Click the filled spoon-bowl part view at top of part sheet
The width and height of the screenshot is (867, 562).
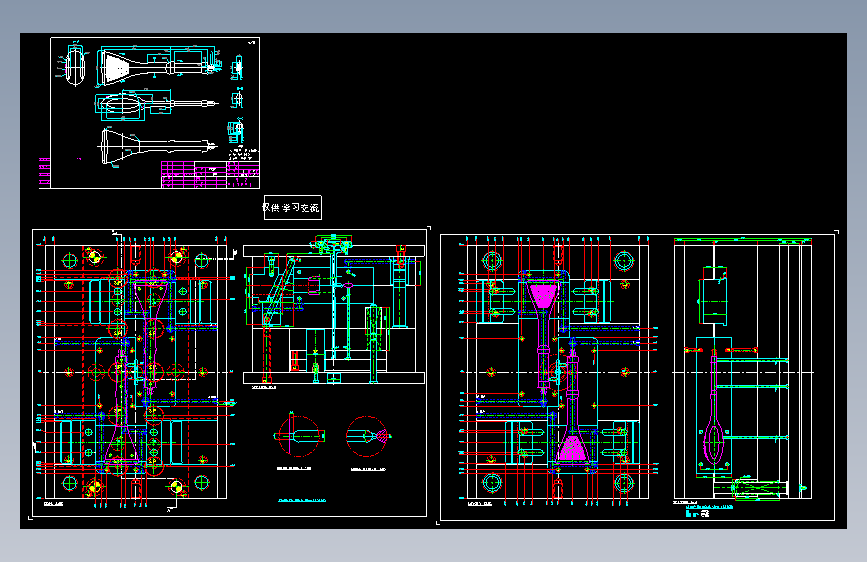point(159,66)
